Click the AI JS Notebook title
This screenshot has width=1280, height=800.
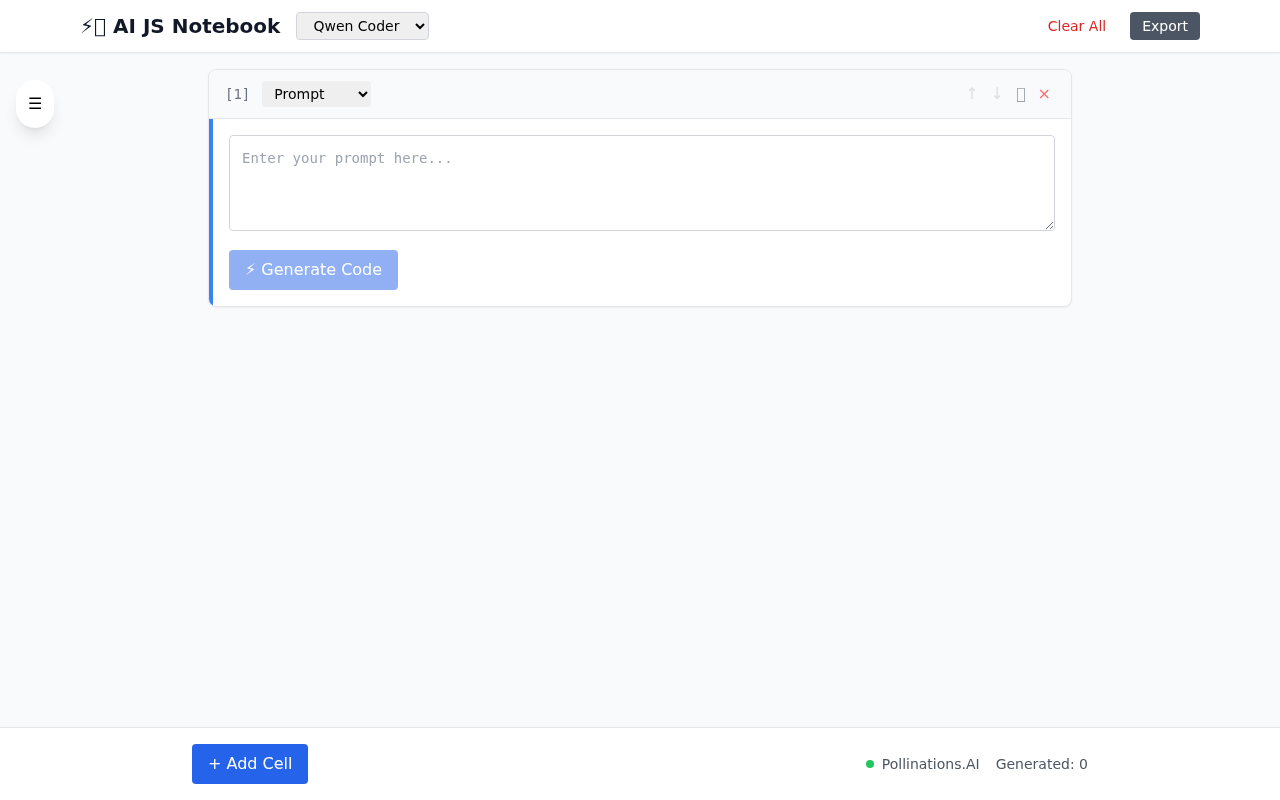(x=196, y=26)
